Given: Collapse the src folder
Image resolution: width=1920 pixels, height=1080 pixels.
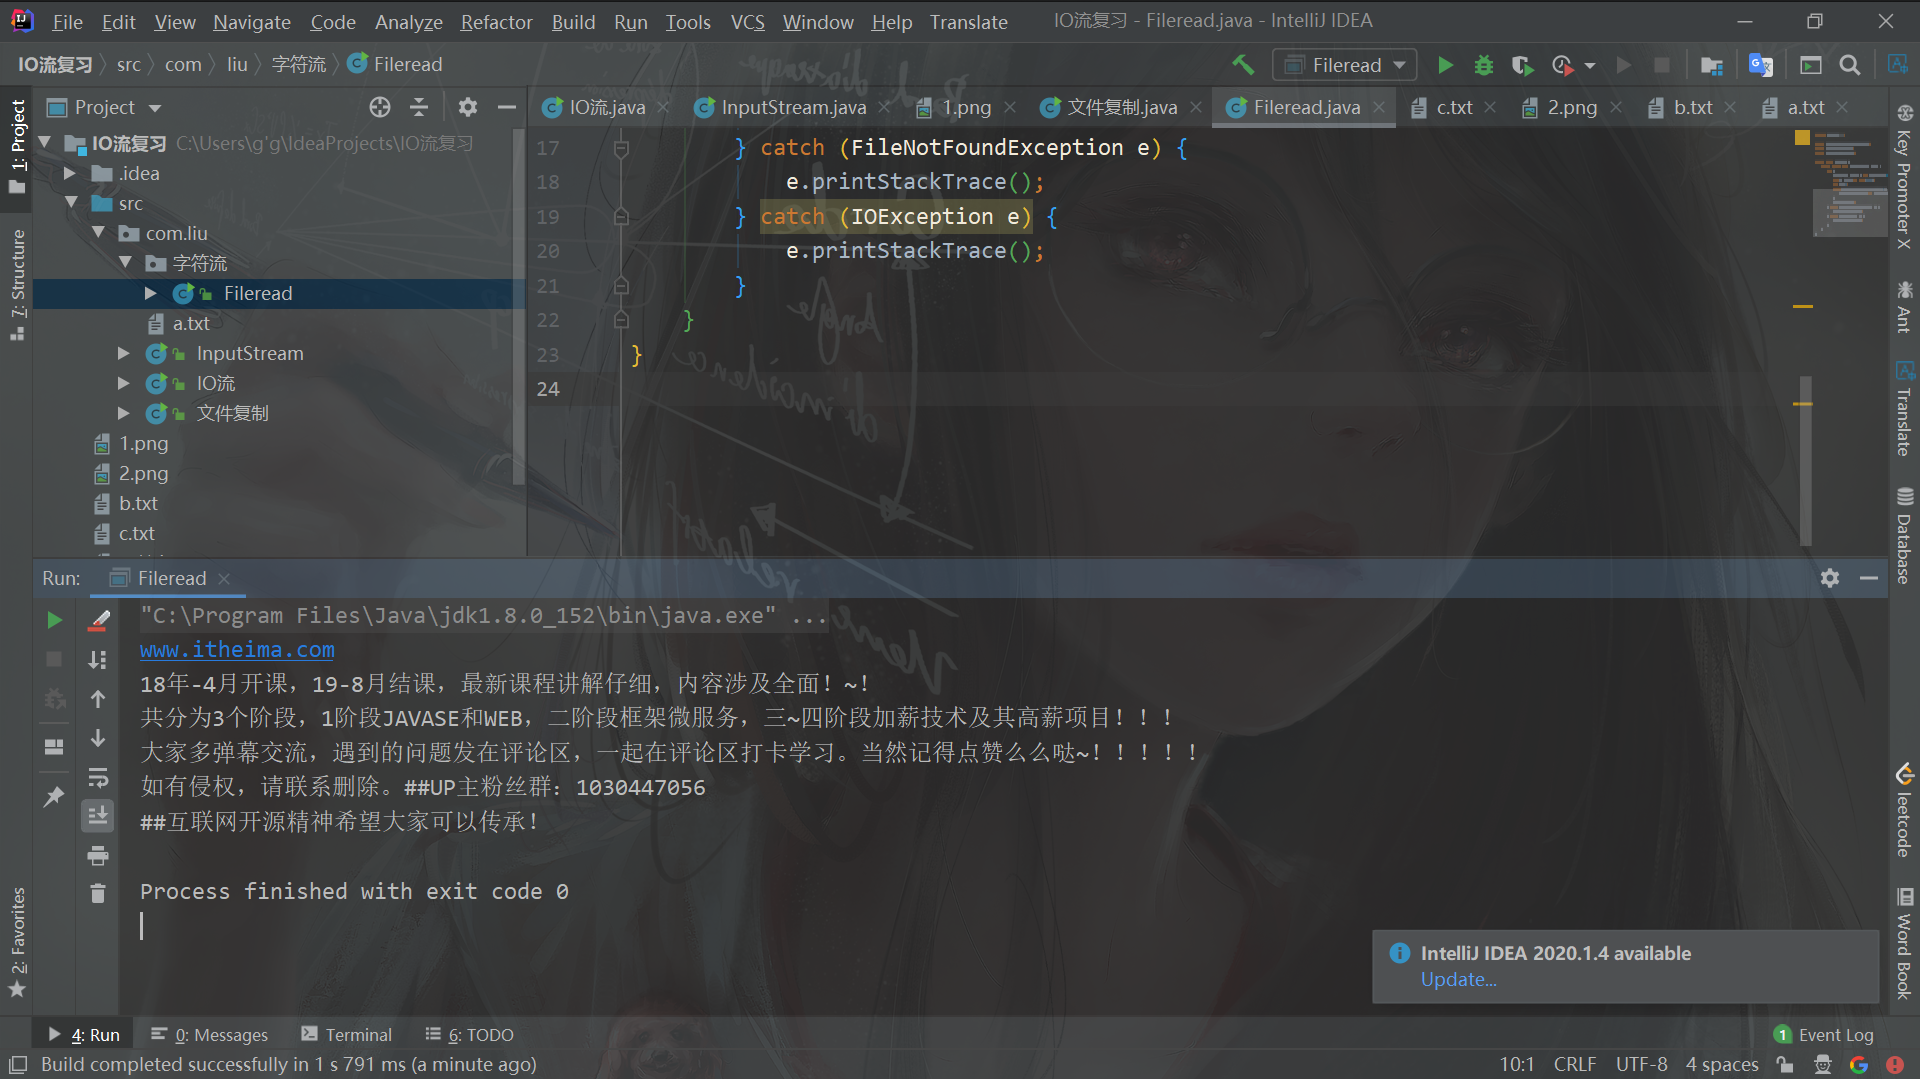Looking at the screenshot, I should coord(70,203).
